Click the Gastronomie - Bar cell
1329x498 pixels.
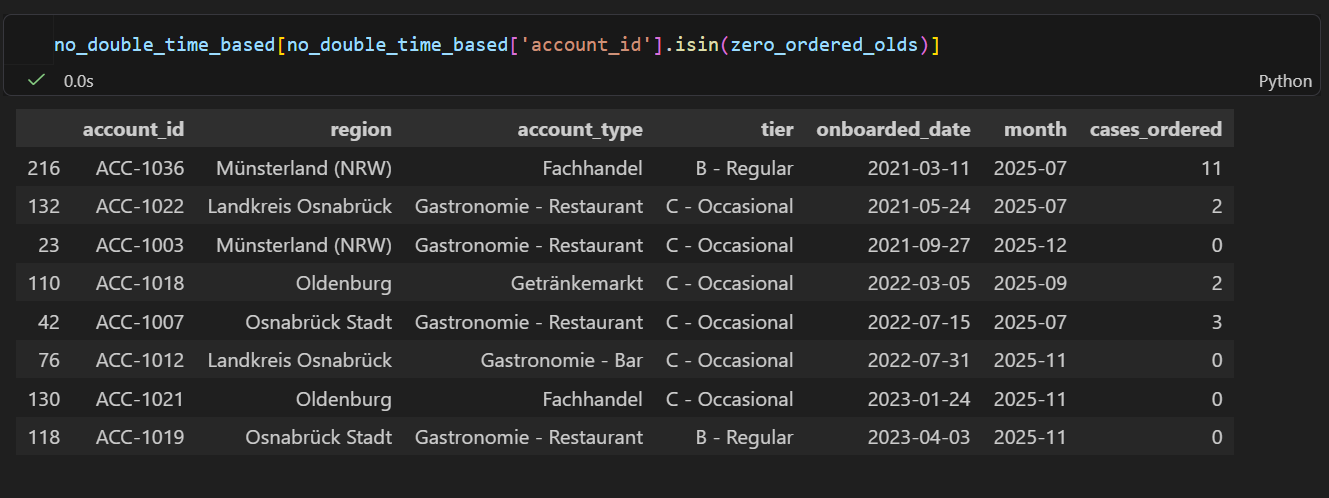click(x=562, y=360)
